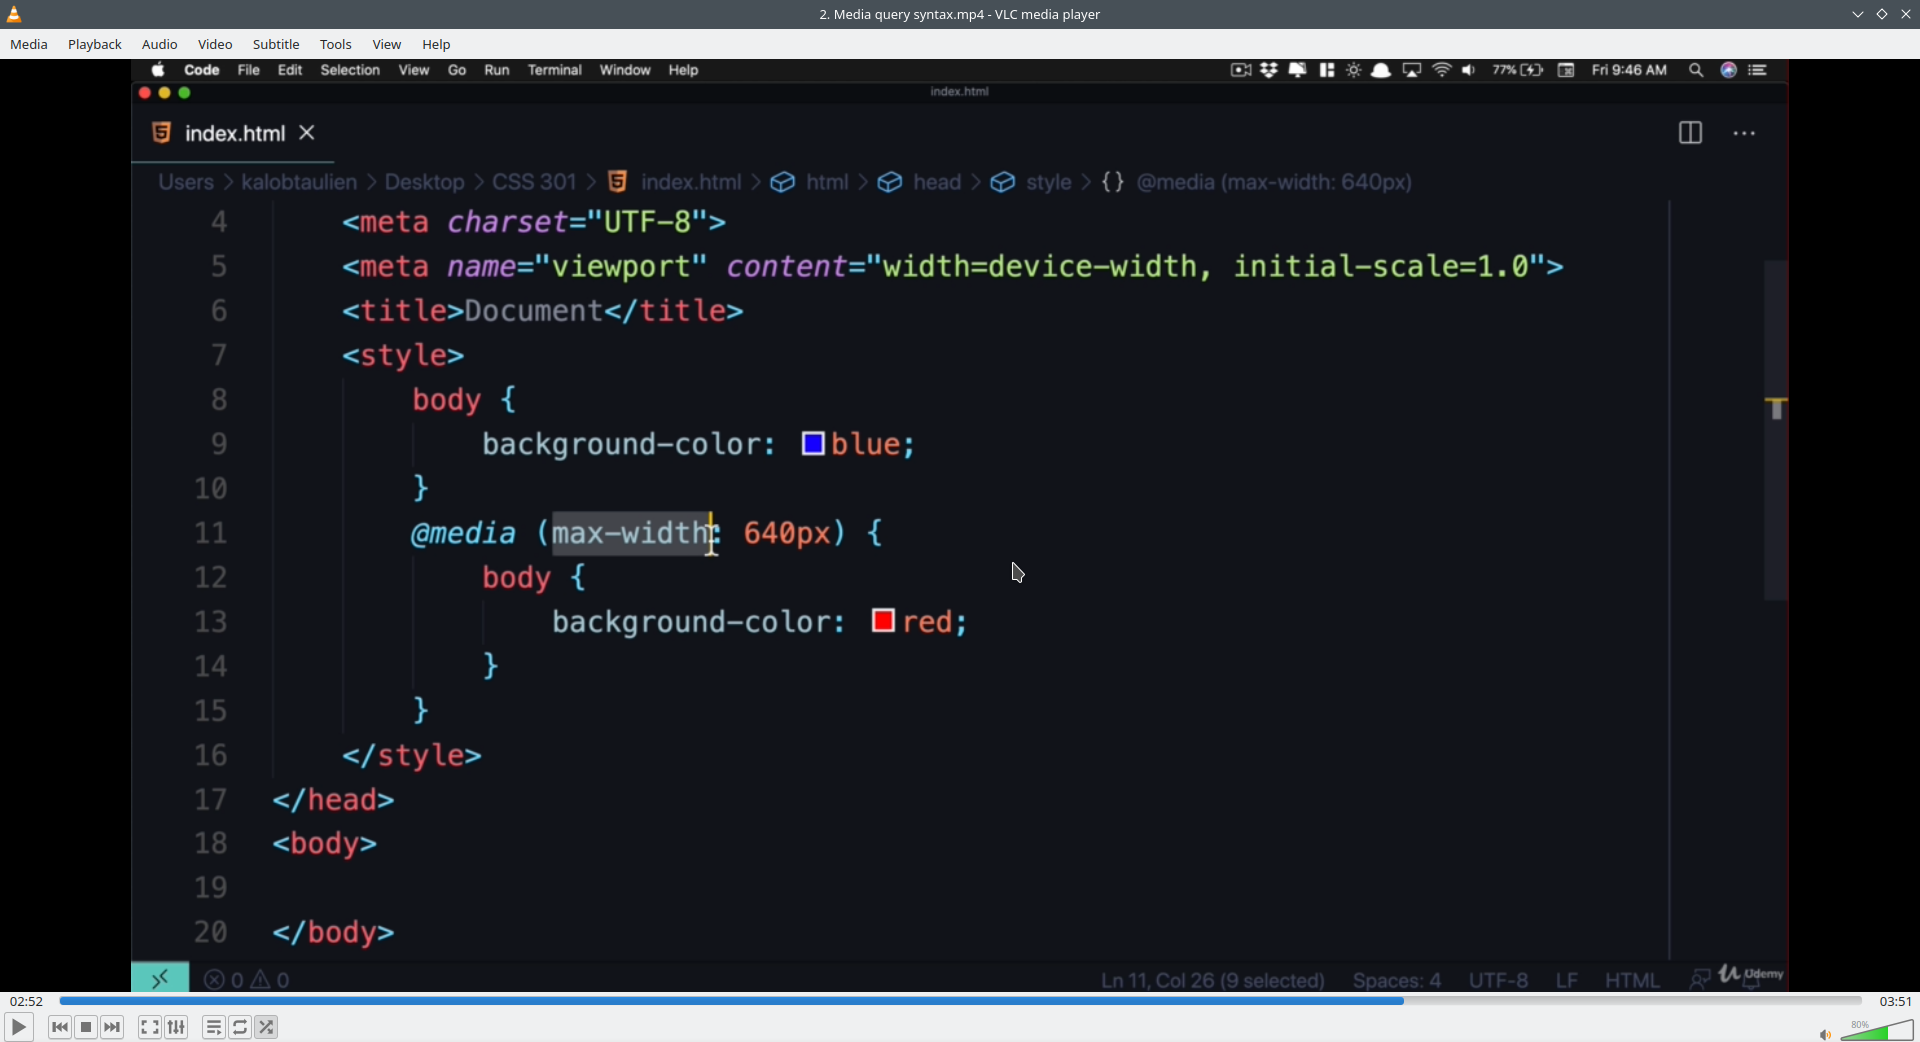Viewport: 1920px width, 1042px height.
Task: Click the LF line-ending status entry
Action: tap(1567, 981)
